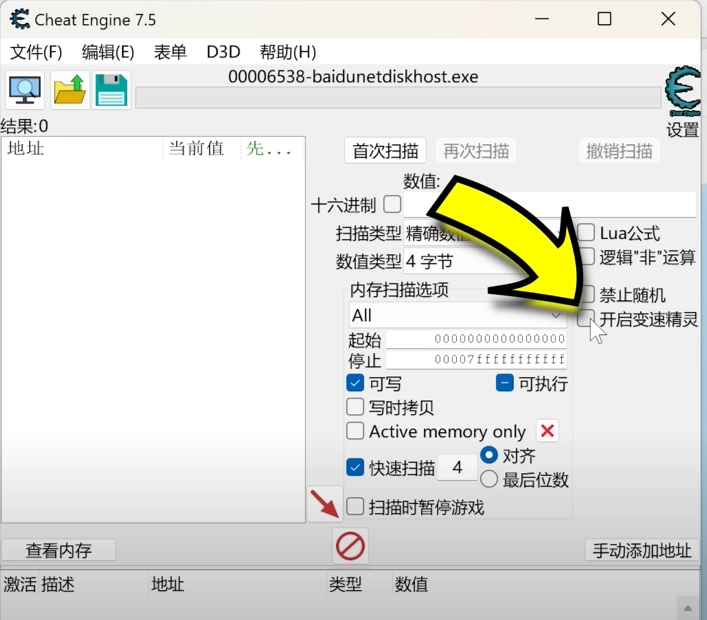Viewport: 707px width, 620px height.
Task: Click the red X beside Active memory only
Action: click(547, 431)
